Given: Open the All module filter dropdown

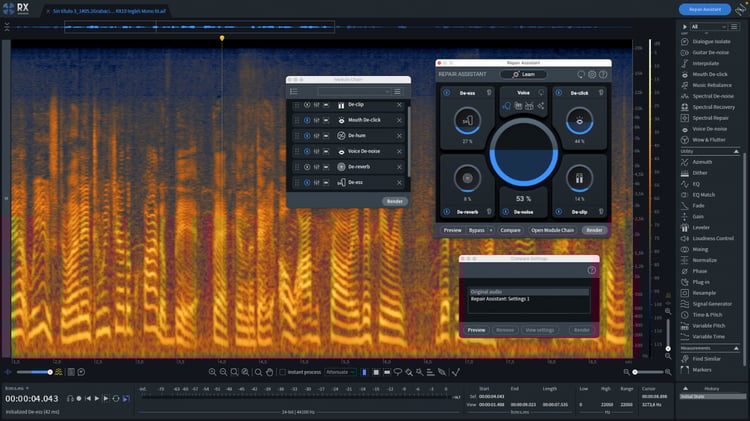Looking at the screenshot, I should tap(708, 27).
